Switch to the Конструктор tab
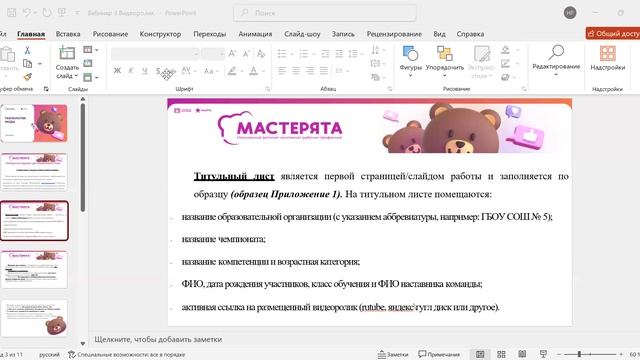 pos(160,34)
